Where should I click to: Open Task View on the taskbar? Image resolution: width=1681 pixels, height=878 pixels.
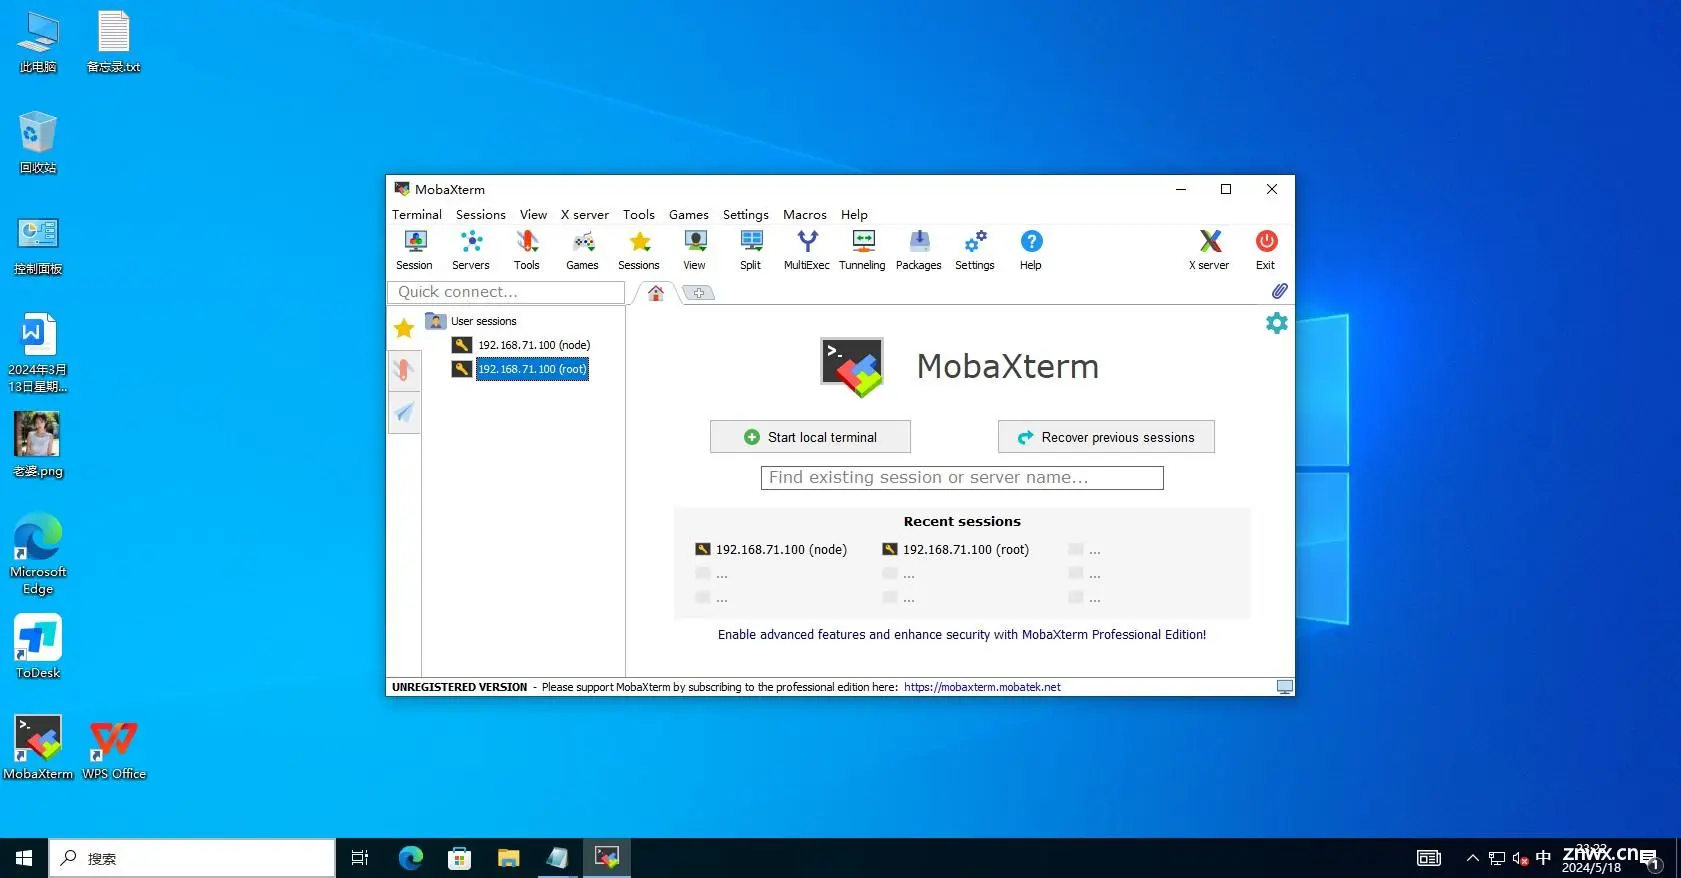pos(360,858)
